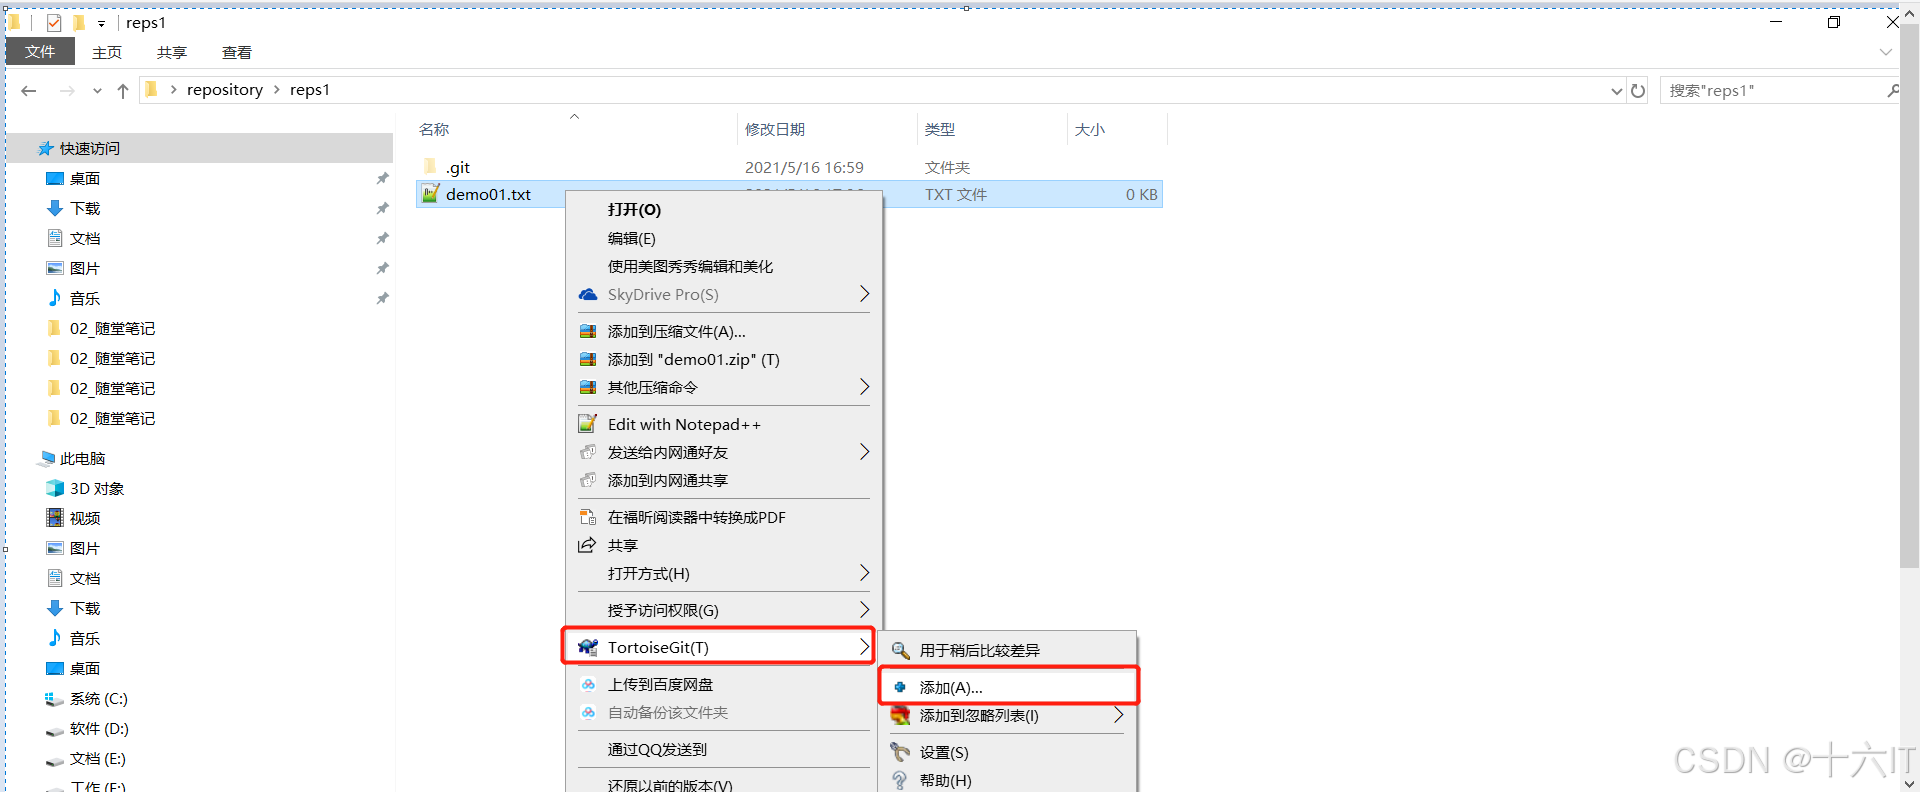Viewport: 1920px width, 792px height.
Task: Expand the 发送给内网通好友 submenu arrow
Action: 864,452
